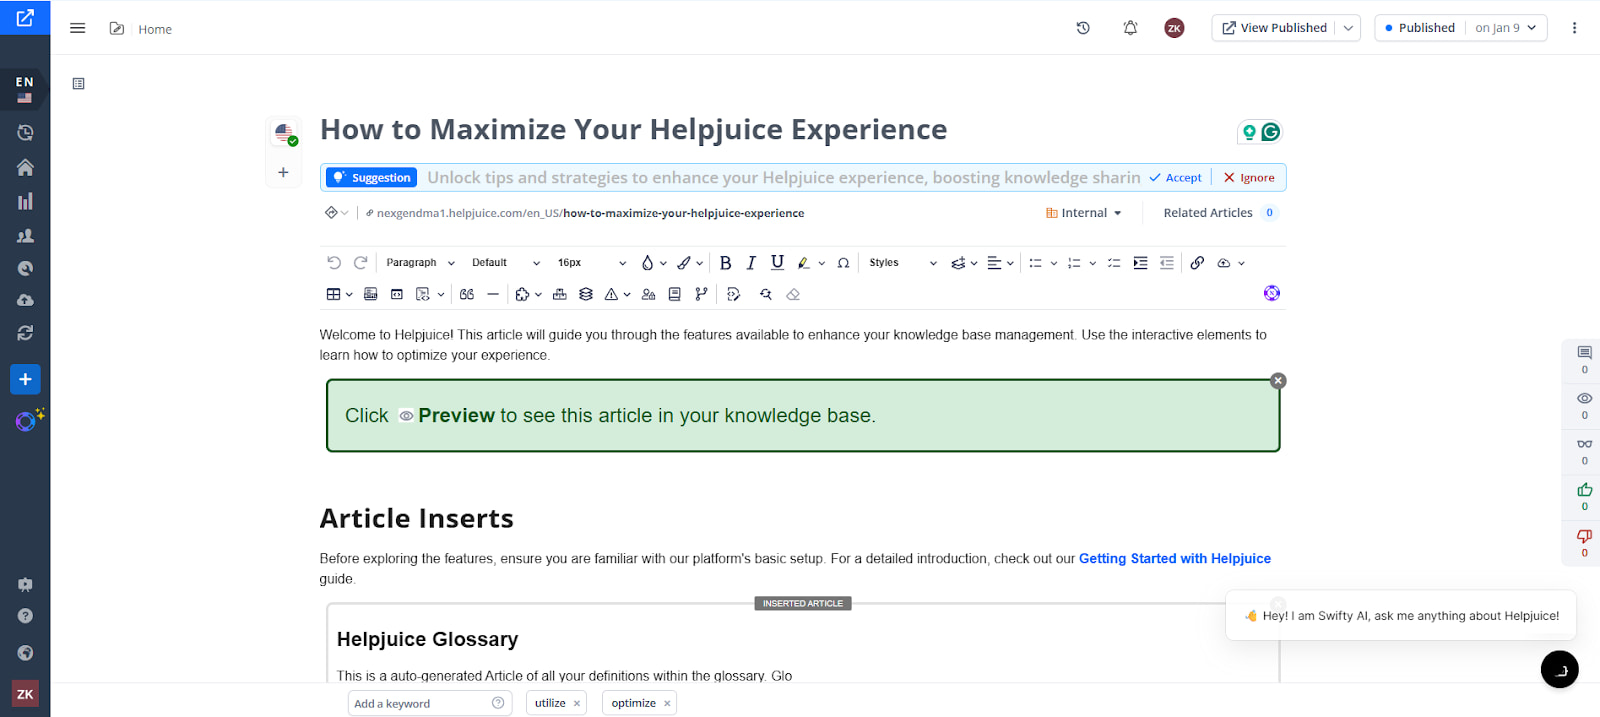This screenshot has height=717, width=1600.
Task: Toggle bold formatting
Action: [725, 263]
